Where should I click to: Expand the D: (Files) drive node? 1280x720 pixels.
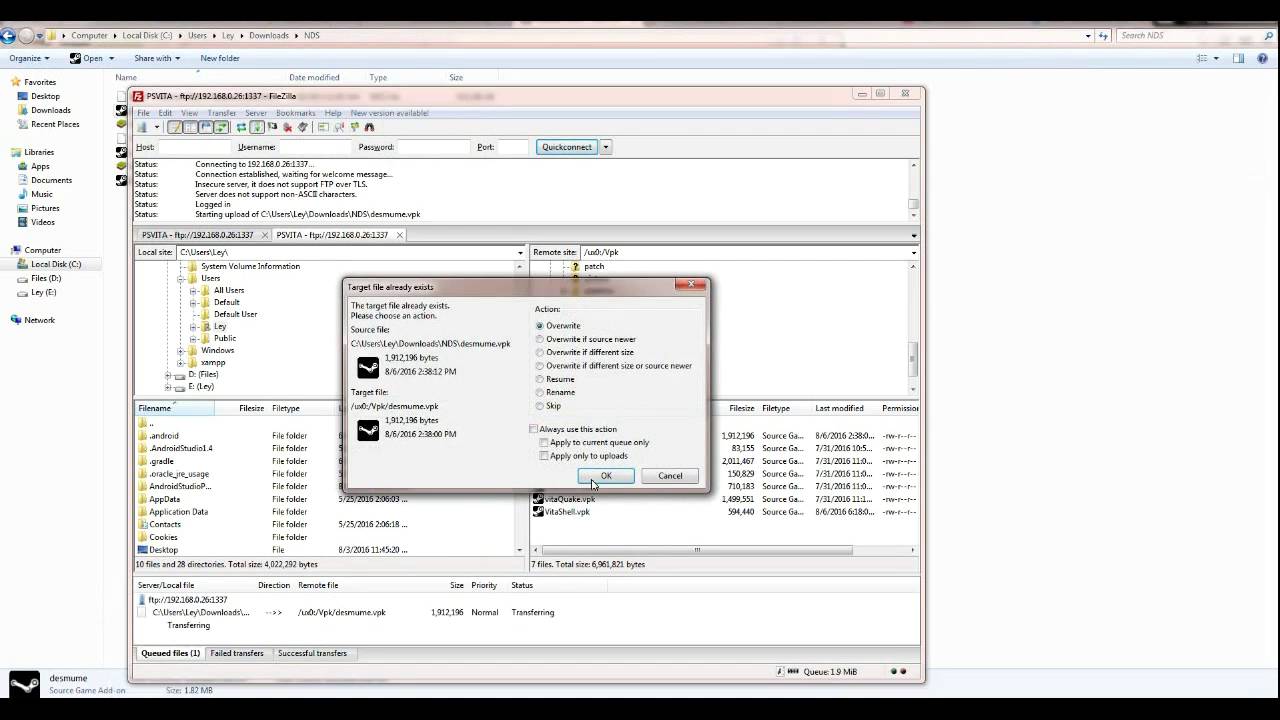[169, 375]
